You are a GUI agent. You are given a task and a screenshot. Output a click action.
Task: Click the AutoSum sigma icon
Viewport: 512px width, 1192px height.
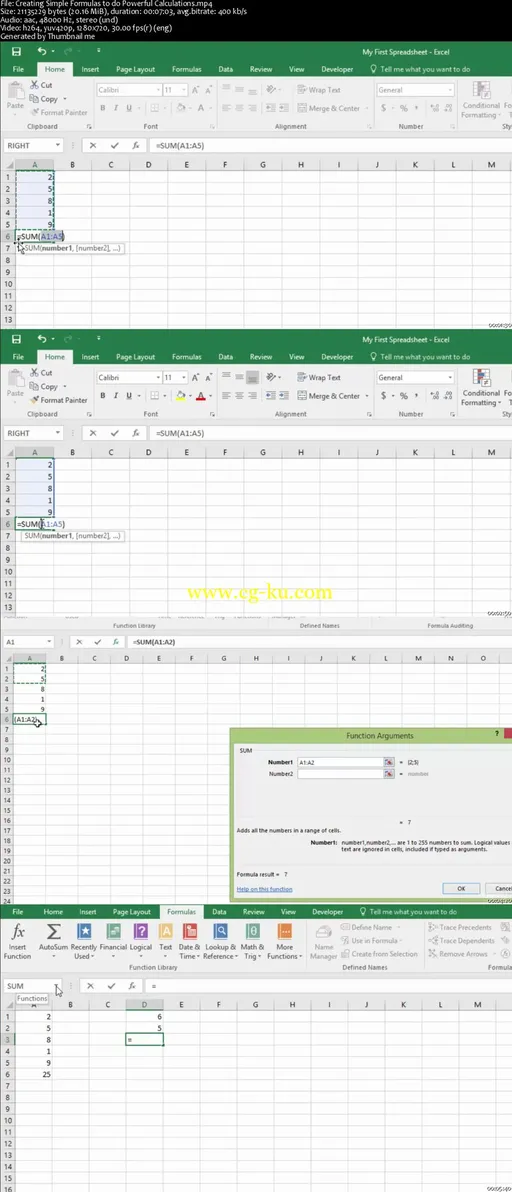(53, 932)
